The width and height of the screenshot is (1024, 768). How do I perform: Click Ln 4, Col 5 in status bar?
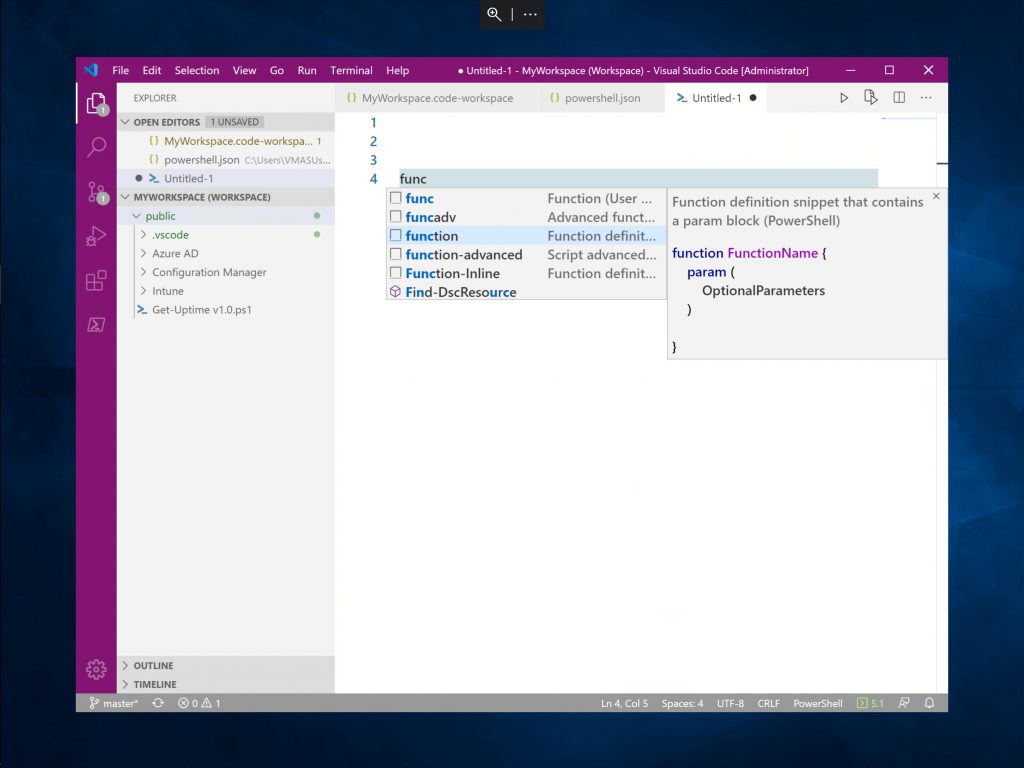pos(624,703)
